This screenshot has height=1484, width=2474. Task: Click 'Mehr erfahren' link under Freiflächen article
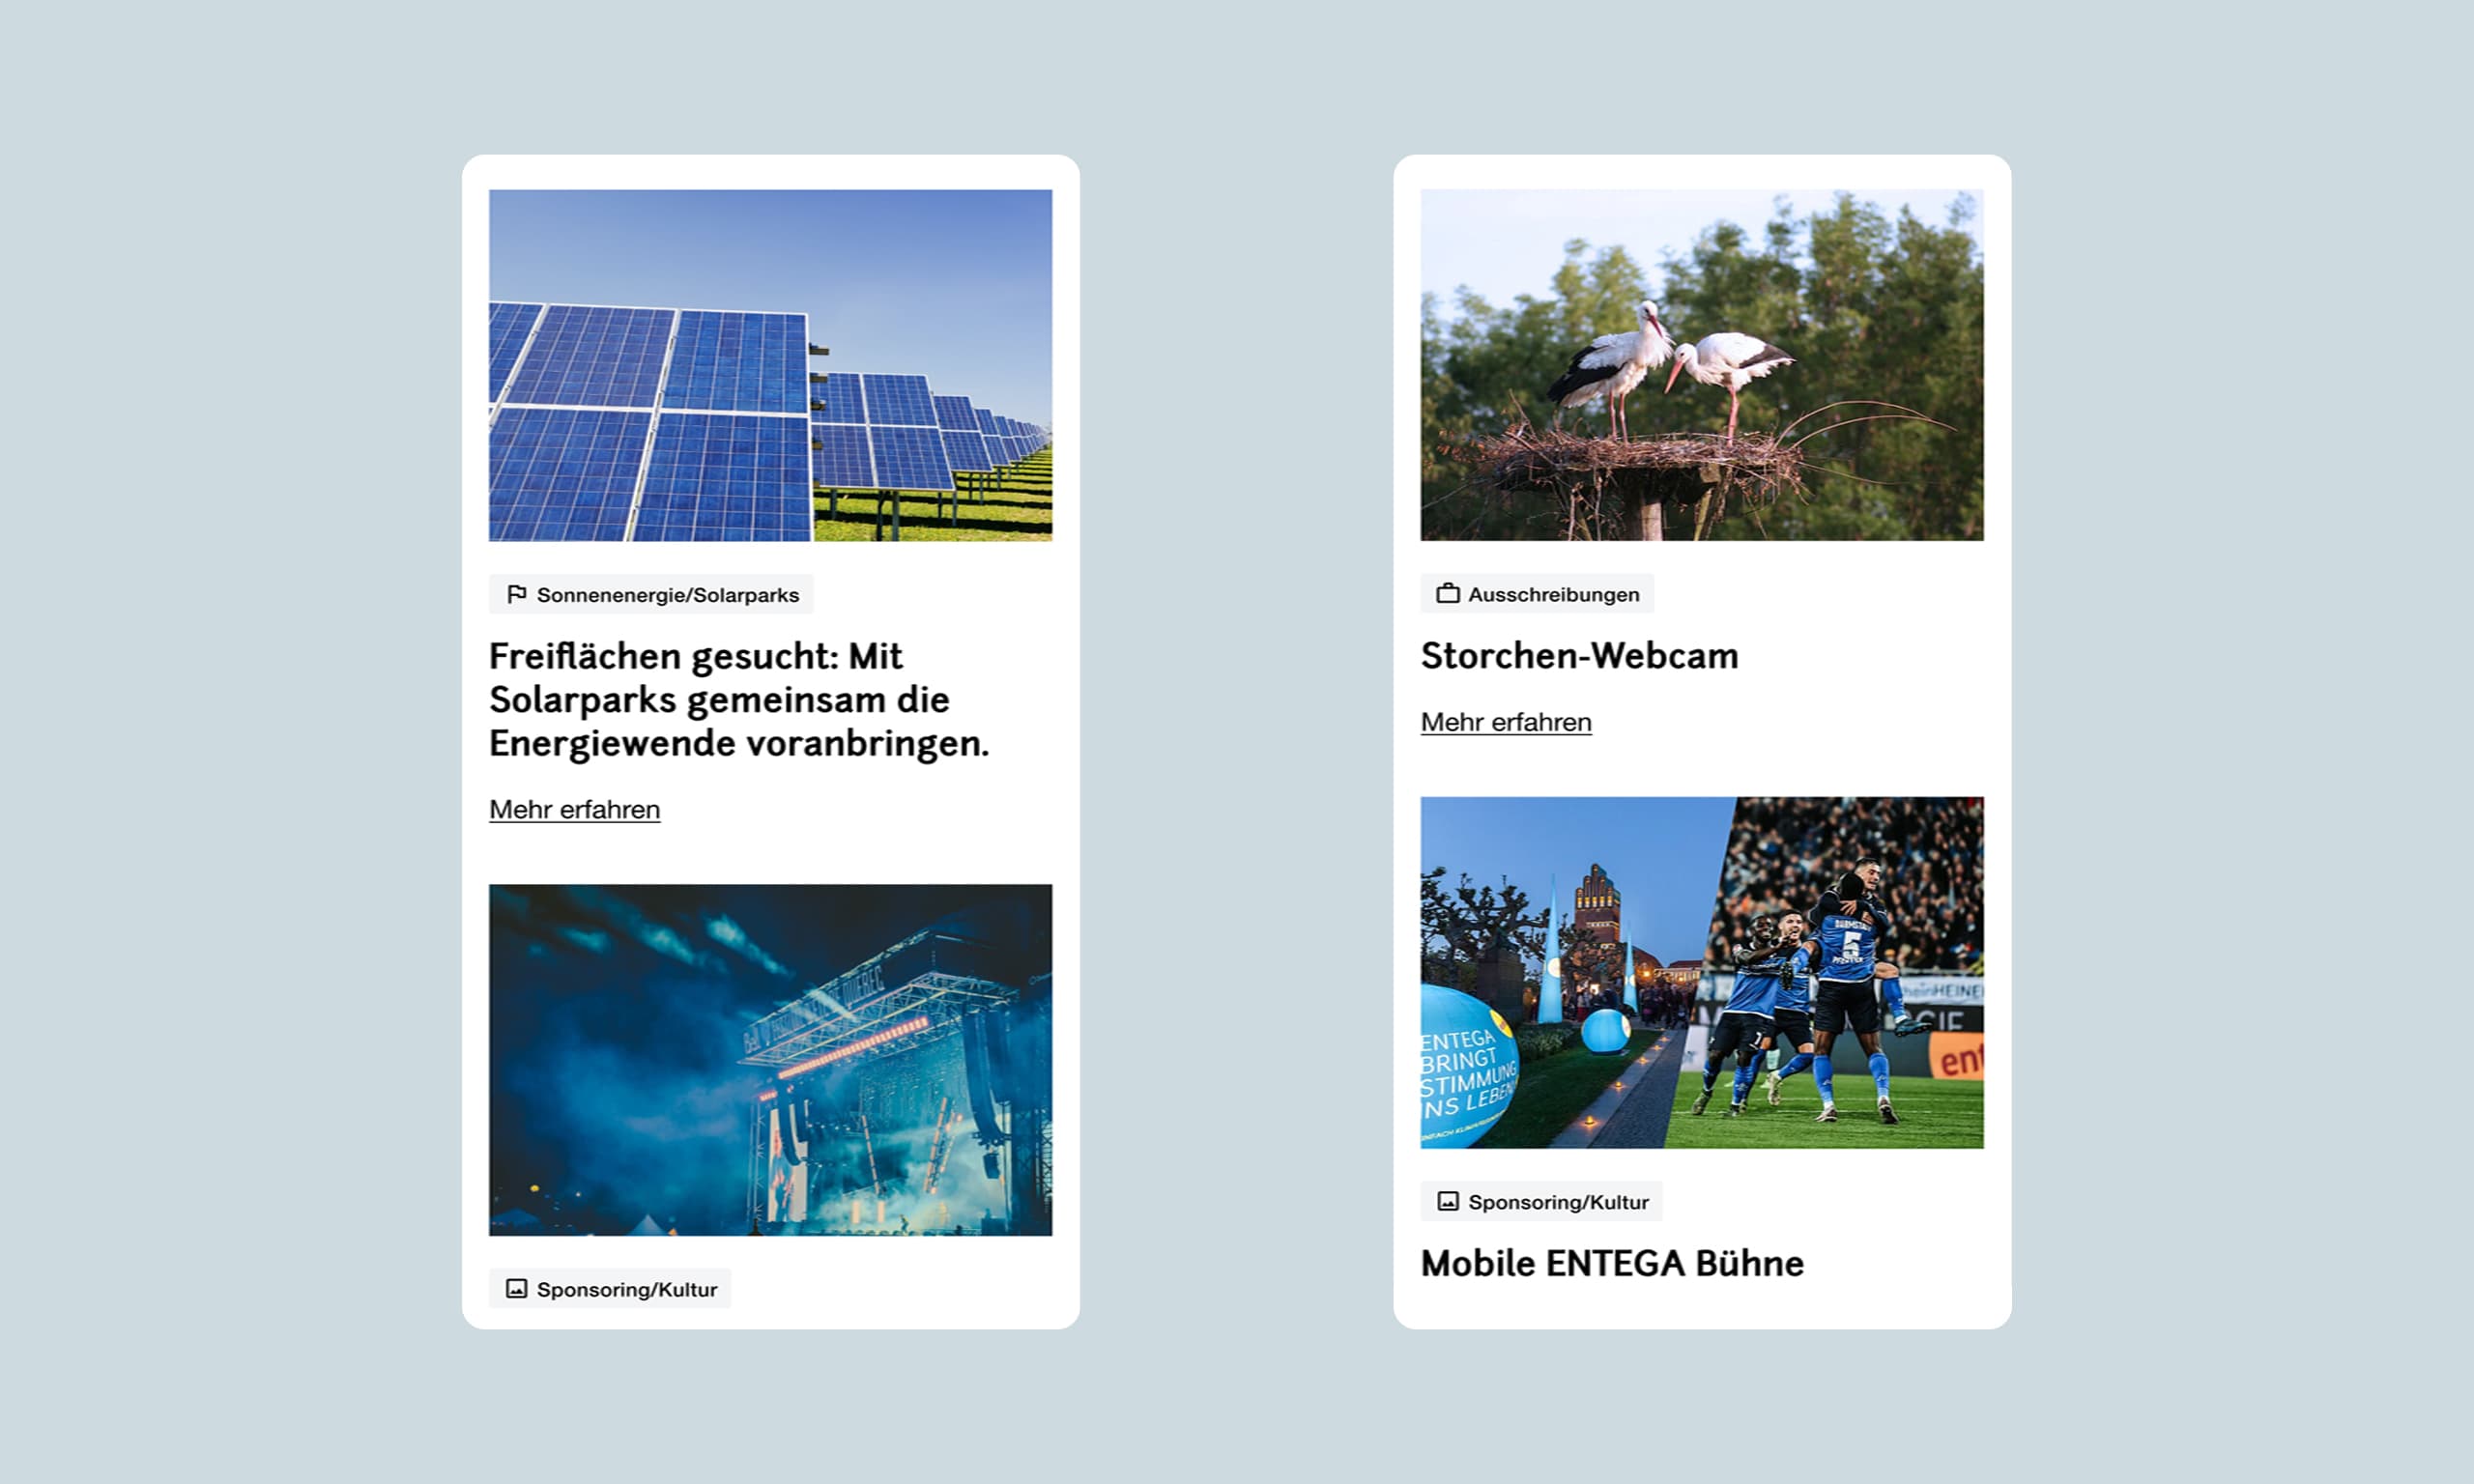[x=574, y=809]
